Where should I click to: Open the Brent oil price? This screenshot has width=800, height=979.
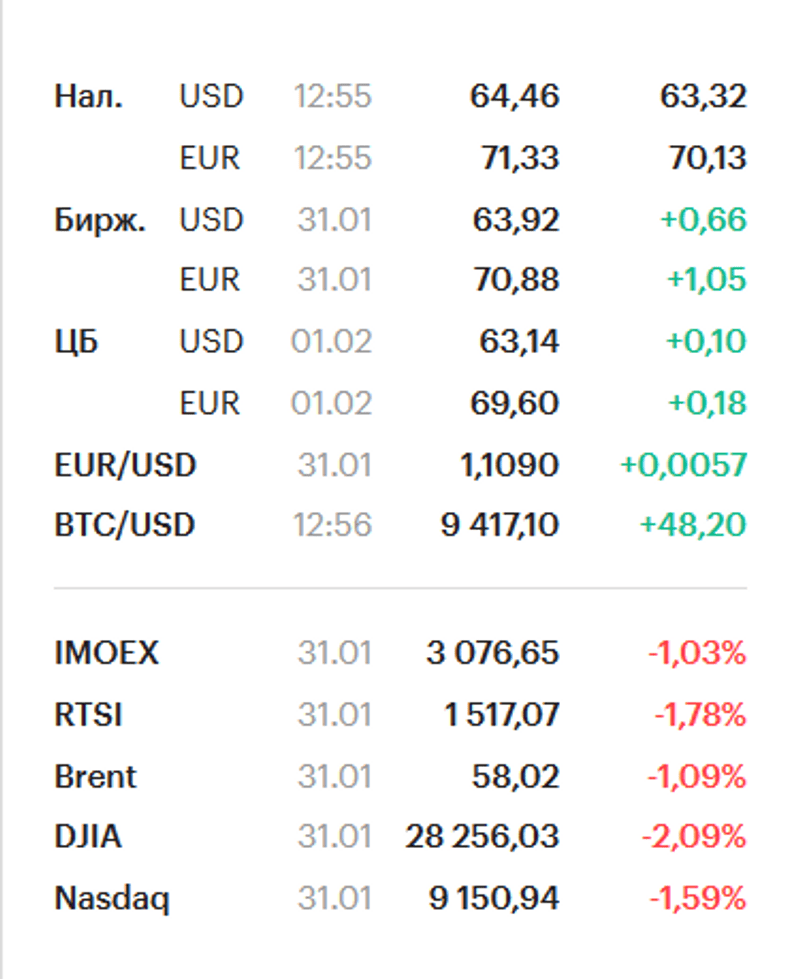pyautogui.click(x=95, y=776)
